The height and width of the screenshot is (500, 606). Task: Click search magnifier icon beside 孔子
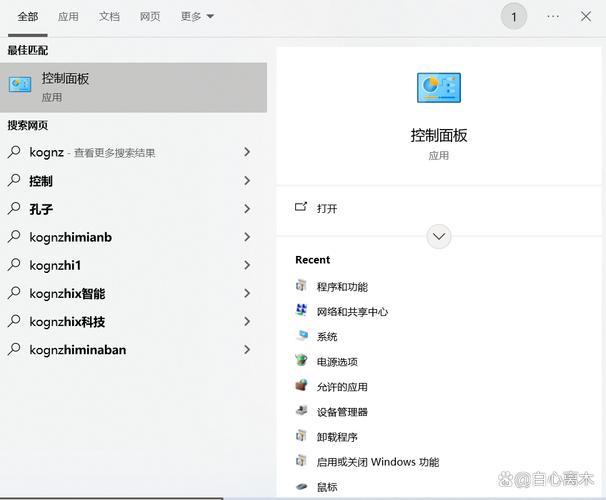pyautogui.click(x=14, y=209)
